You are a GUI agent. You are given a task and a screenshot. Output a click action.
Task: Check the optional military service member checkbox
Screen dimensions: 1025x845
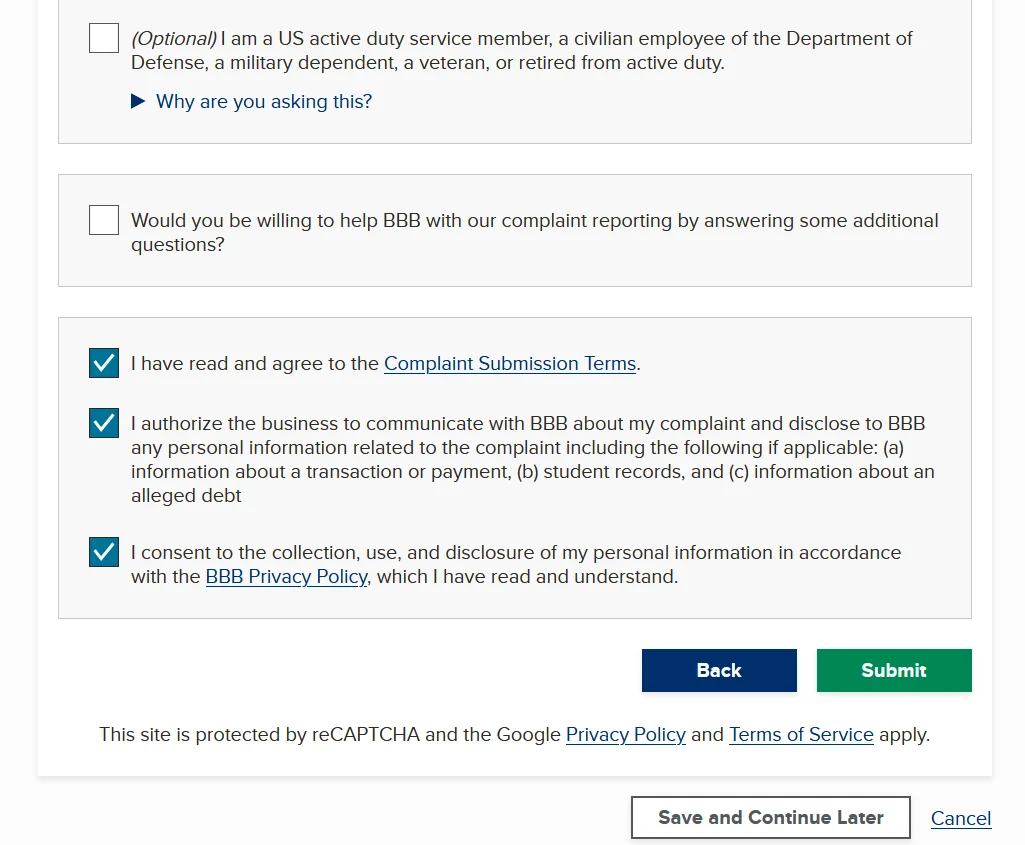(104, 39)
